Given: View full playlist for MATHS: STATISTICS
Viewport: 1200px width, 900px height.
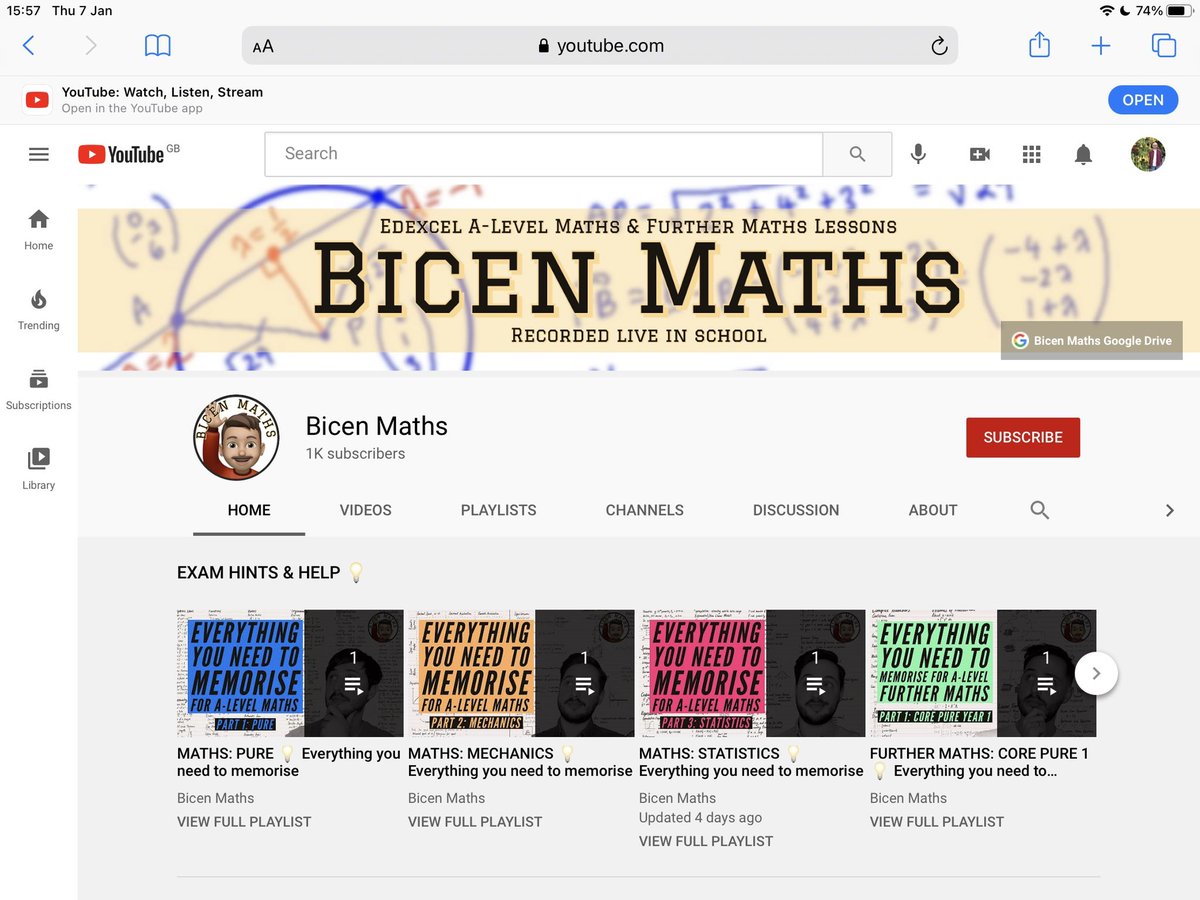Looking at the screenshot, I should 706,842.
